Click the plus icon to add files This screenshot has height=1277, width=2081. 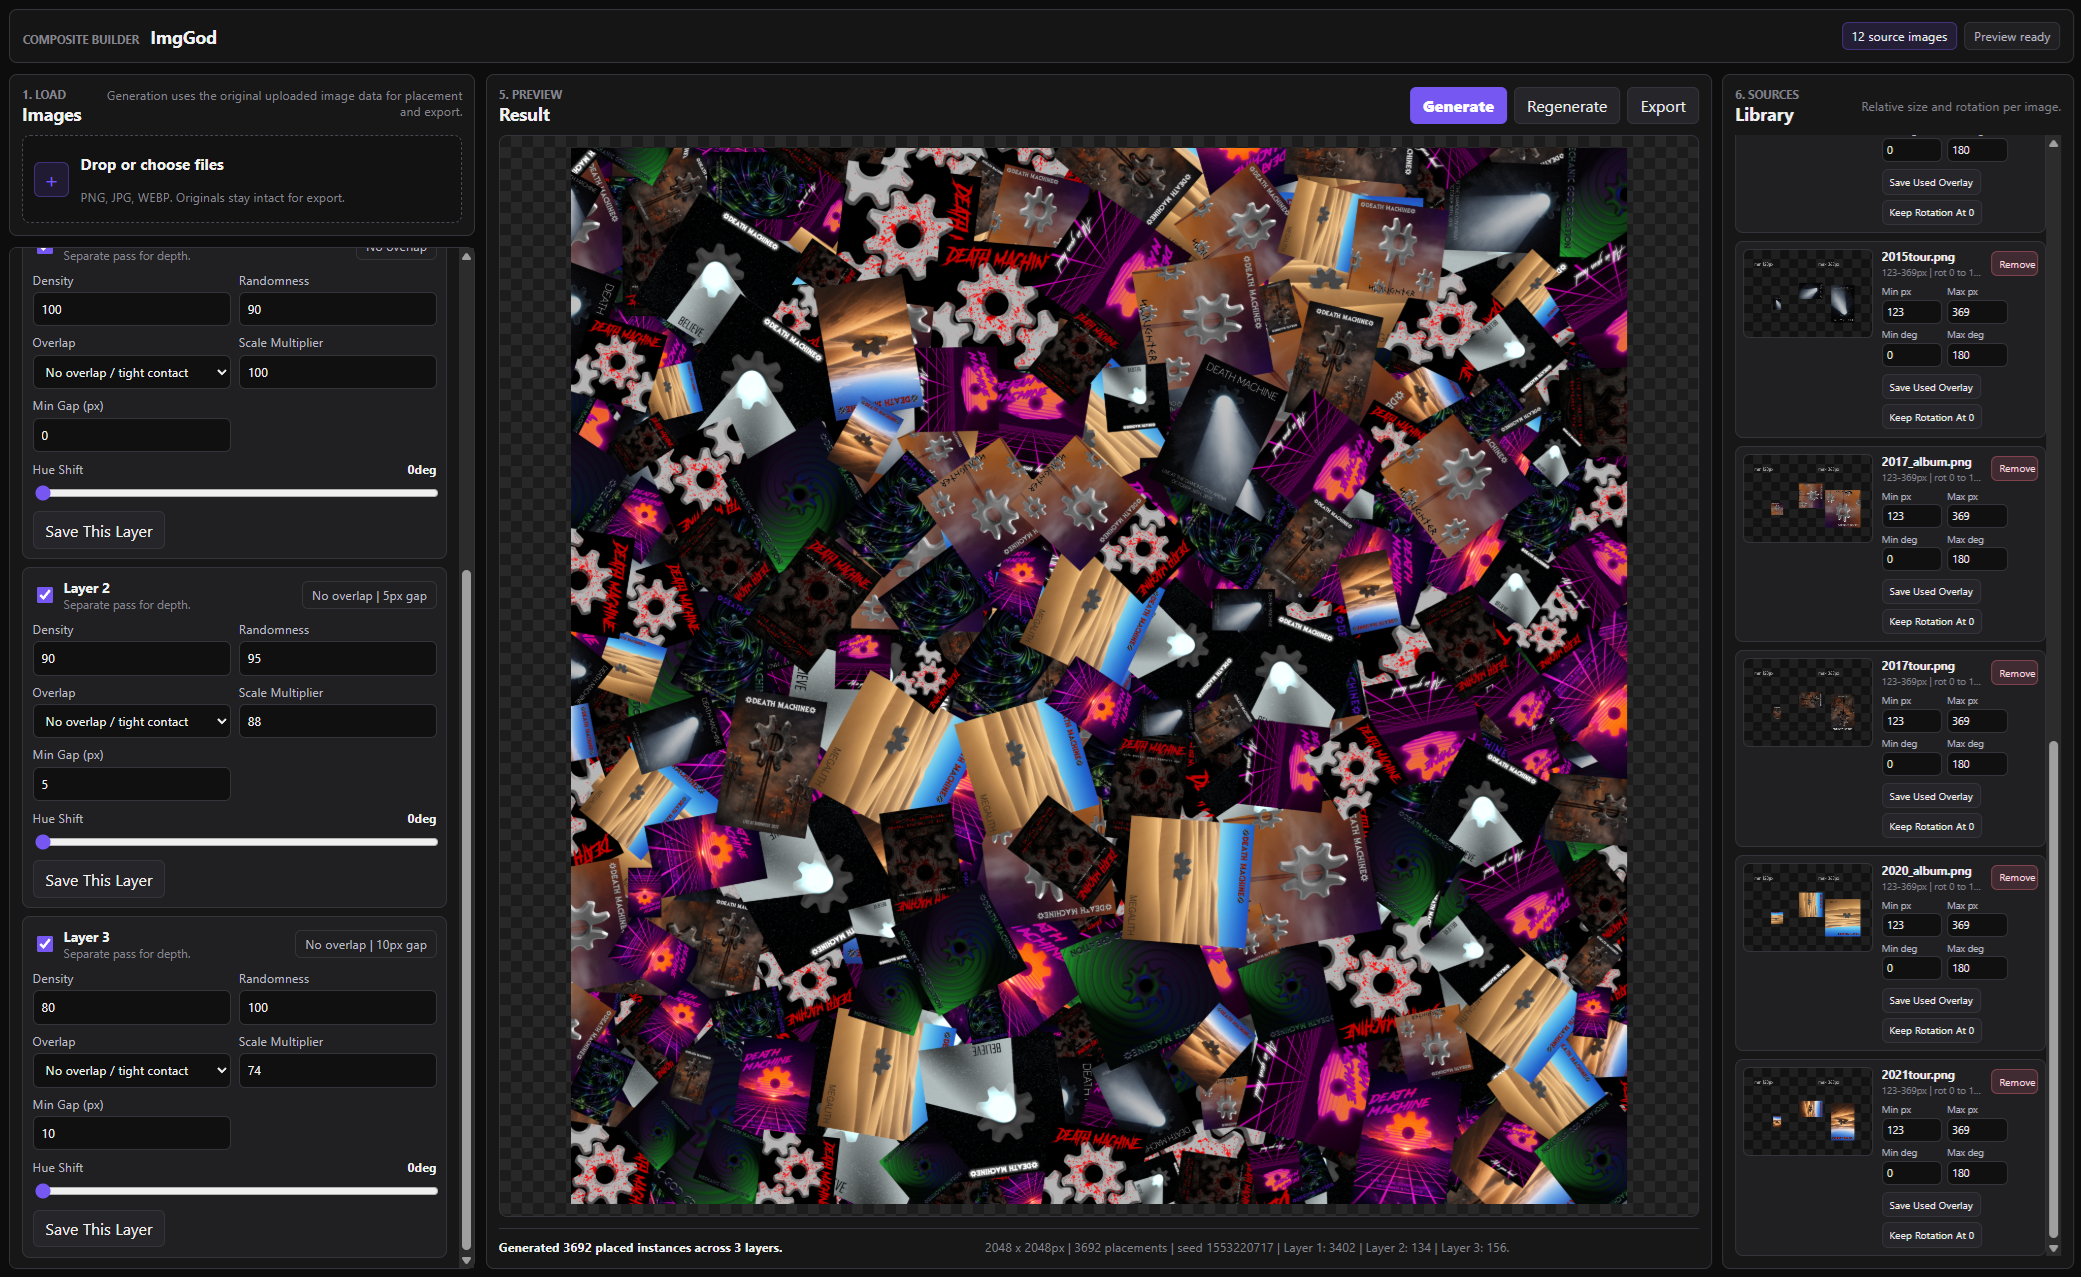(x=51, y=181)
